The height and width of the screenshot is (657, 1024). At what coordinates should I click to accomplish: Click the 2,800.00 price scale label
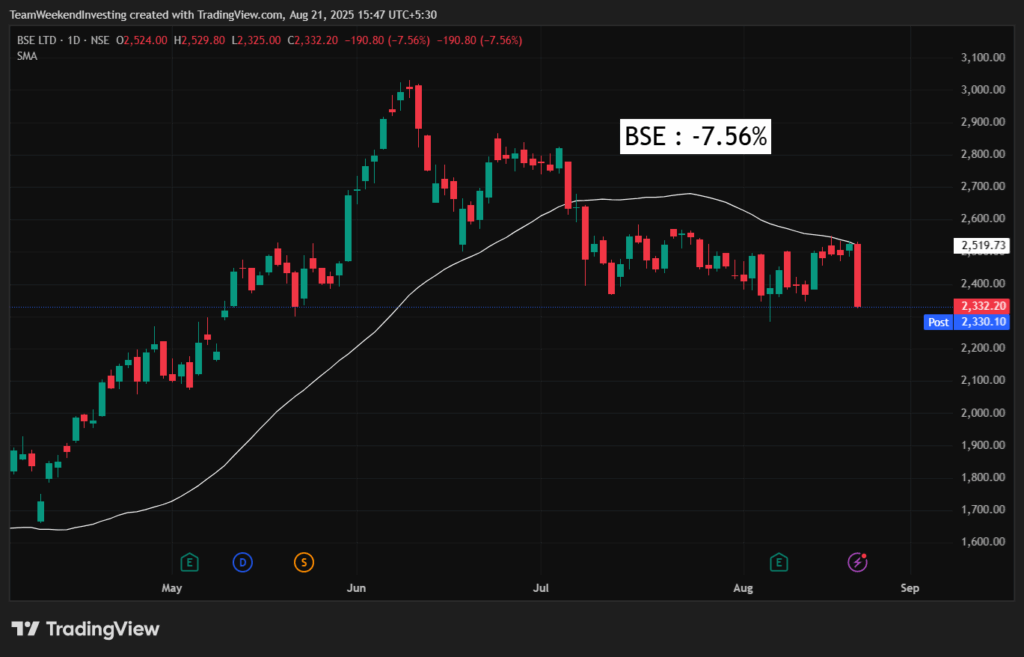click(x=983, y=154)
